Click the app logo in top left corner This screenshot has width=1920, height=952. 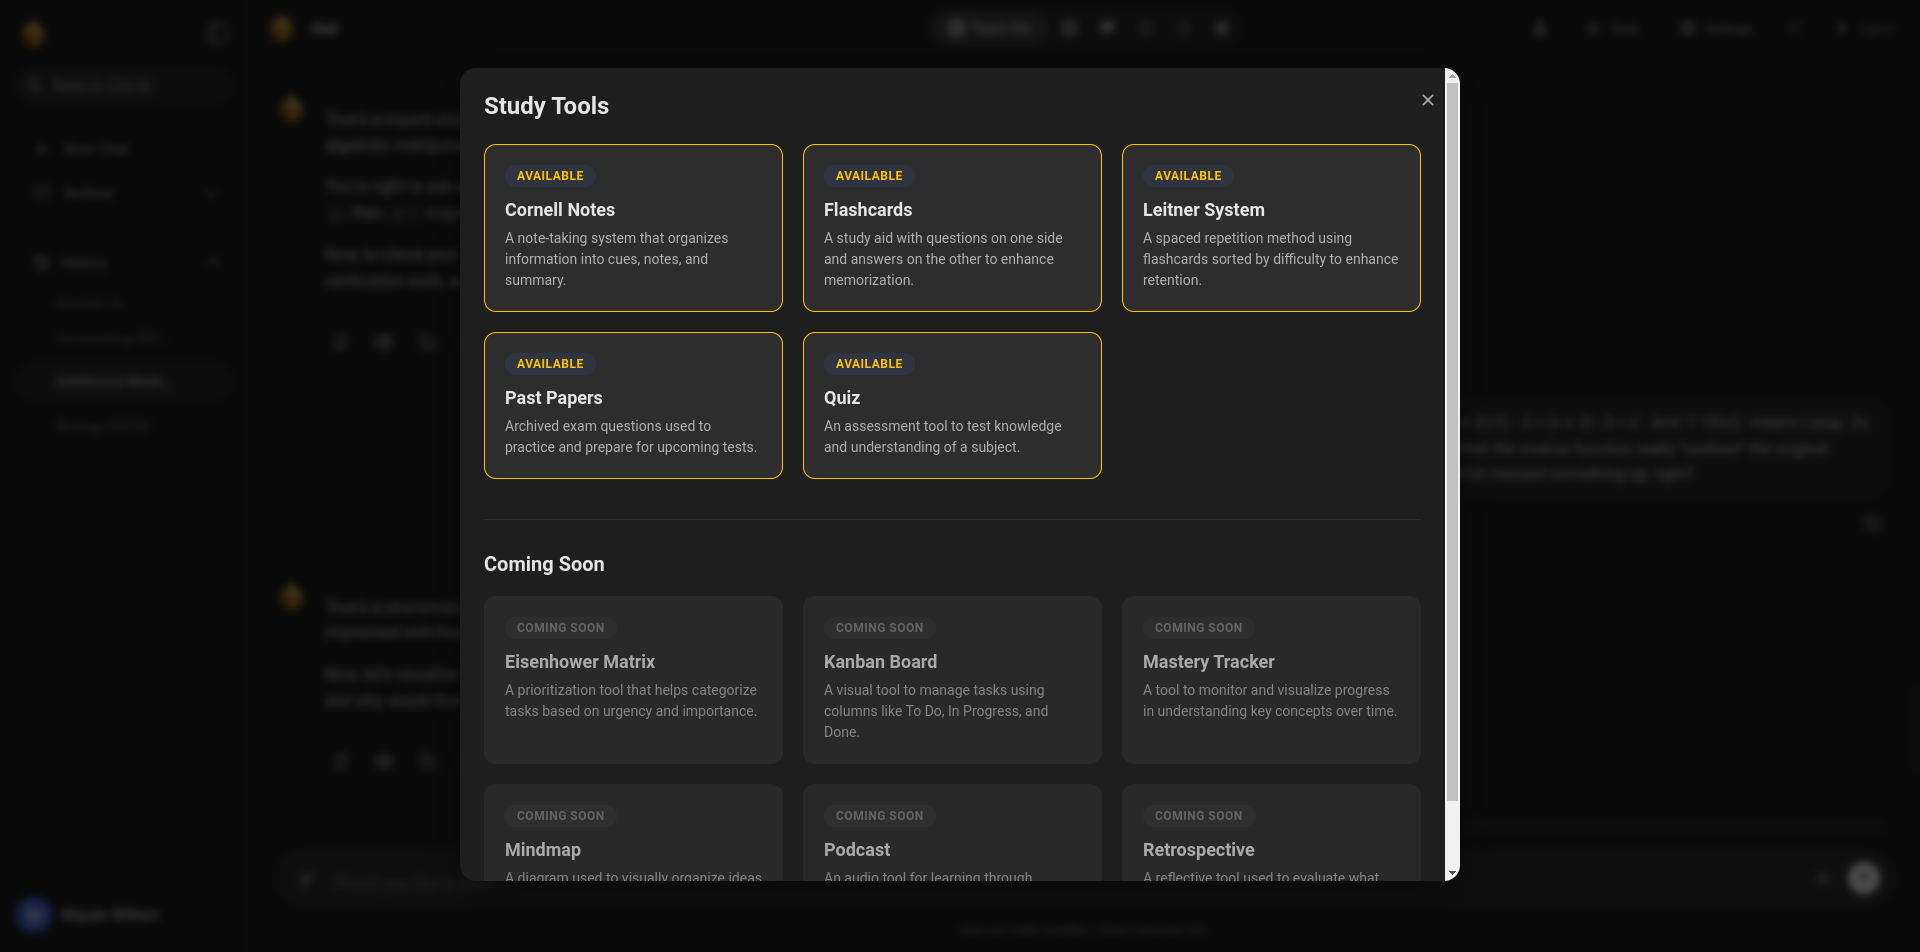tap(34, 34)
